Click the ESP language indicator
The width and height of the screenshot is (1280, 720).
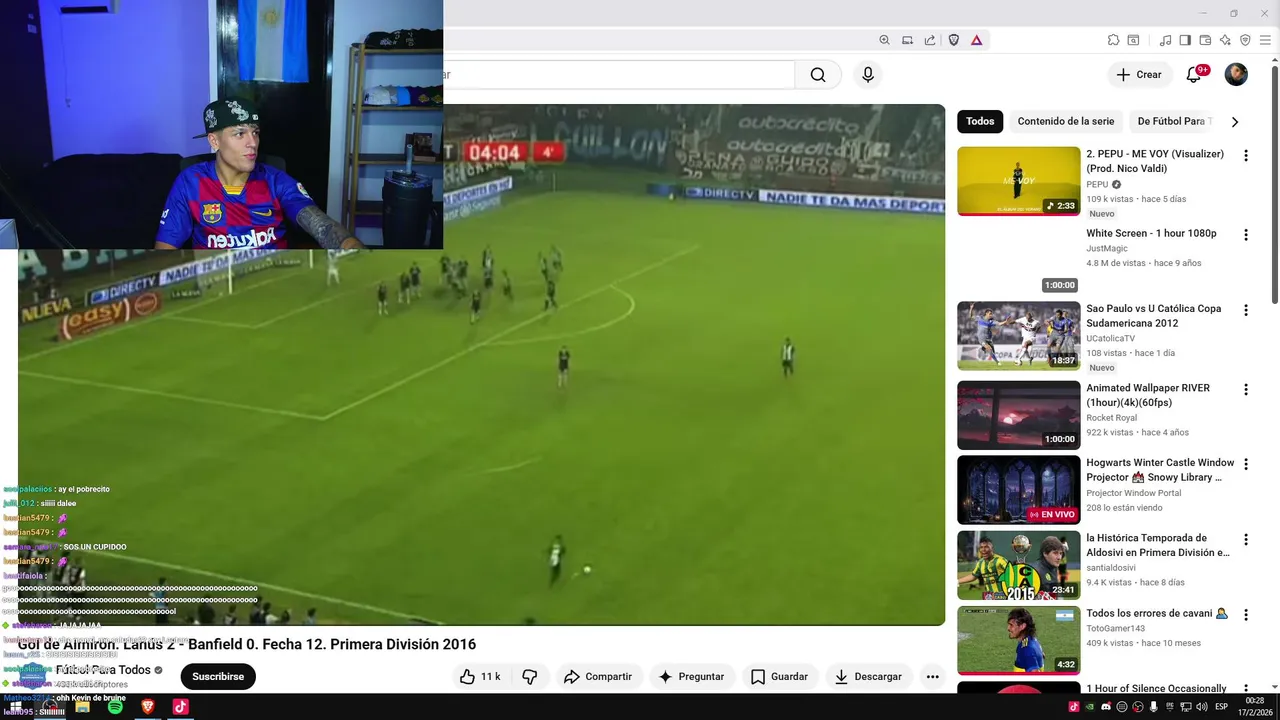1222,707
